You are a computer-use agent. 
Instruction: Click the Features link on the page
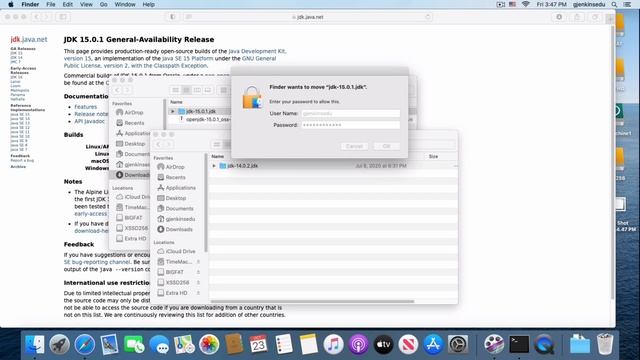[85, 107]
